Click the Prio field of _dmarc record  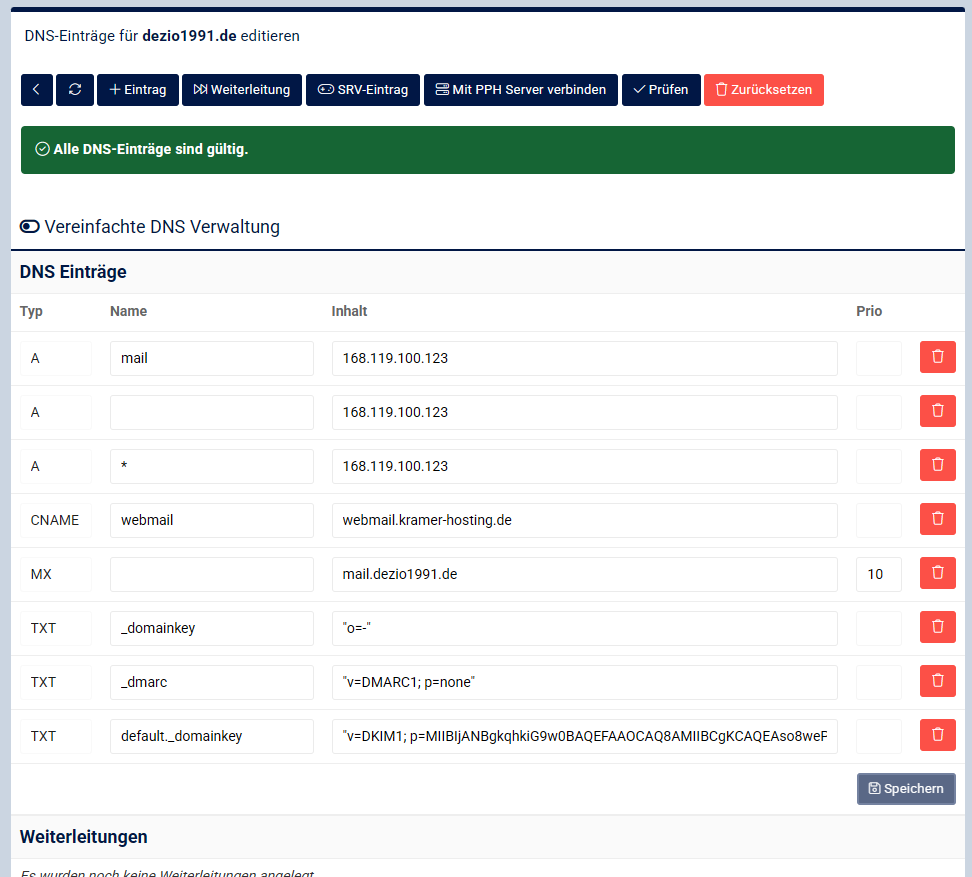(878, 682)
